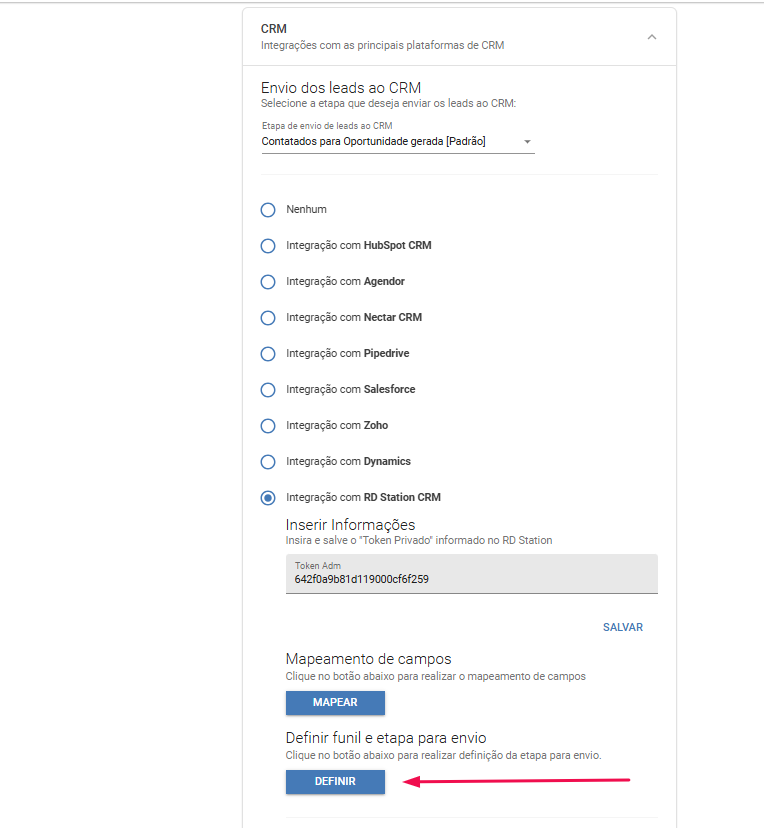Click the 'definição da etapa para envio' text

[444, 755]
